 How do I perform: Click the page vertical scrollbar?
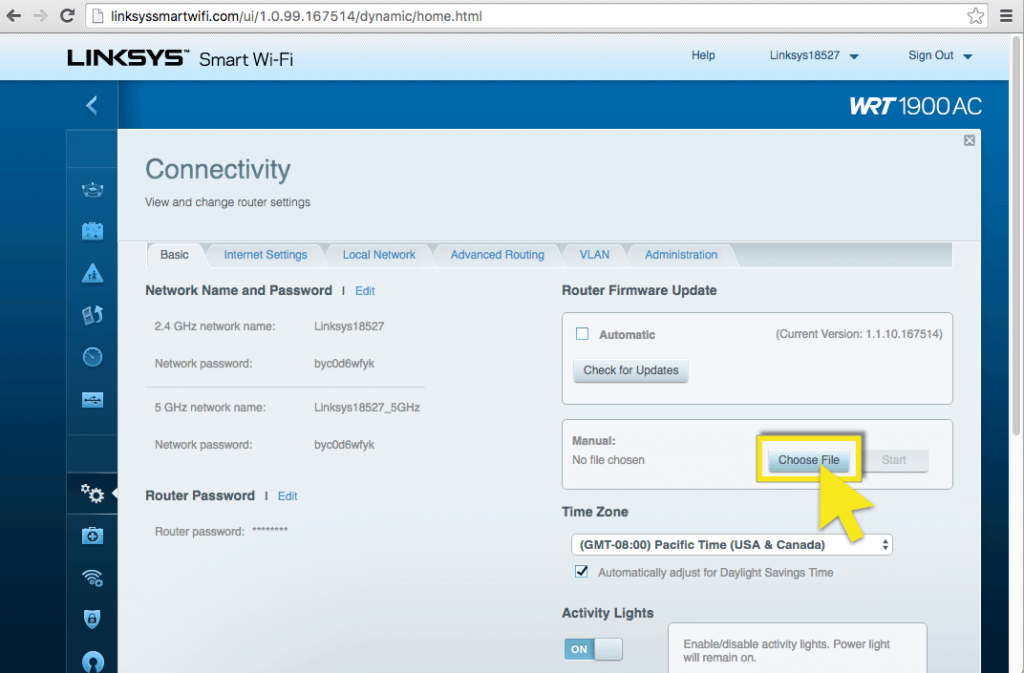click(1016, 235)
